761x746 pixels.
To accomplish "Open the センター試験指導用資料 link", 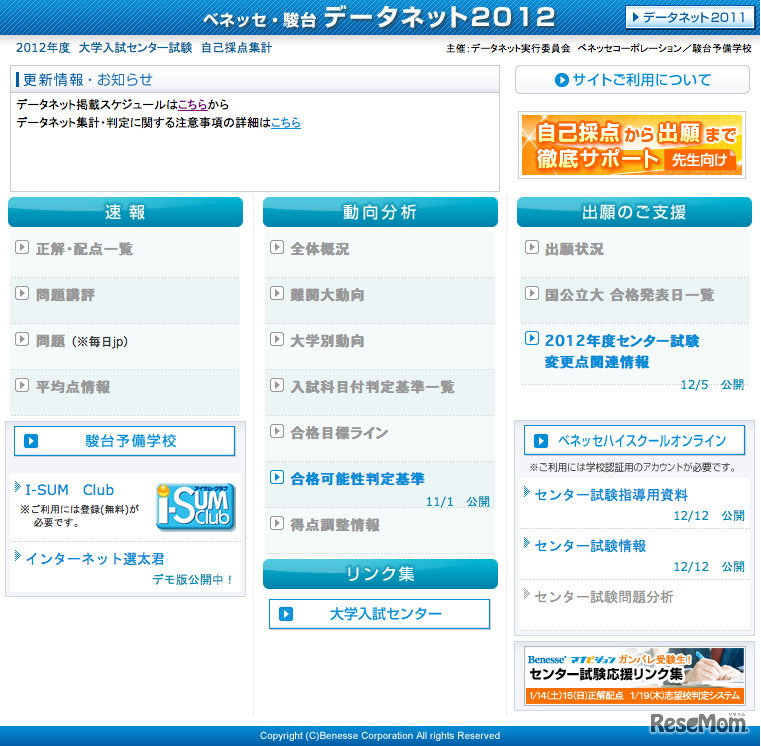I will [x=611, y=495].
